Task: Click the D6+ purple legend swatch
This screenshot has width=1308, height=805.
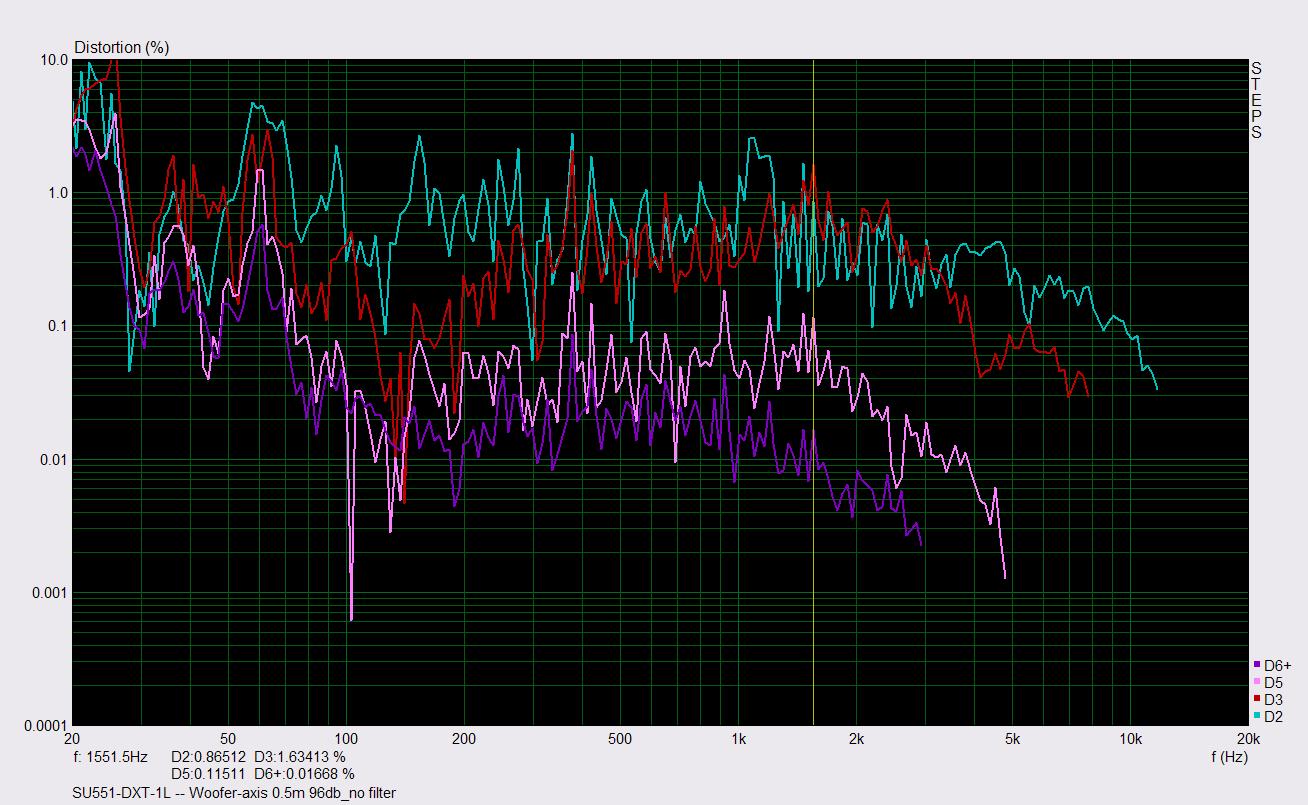Action: [x=1257, y=665]
